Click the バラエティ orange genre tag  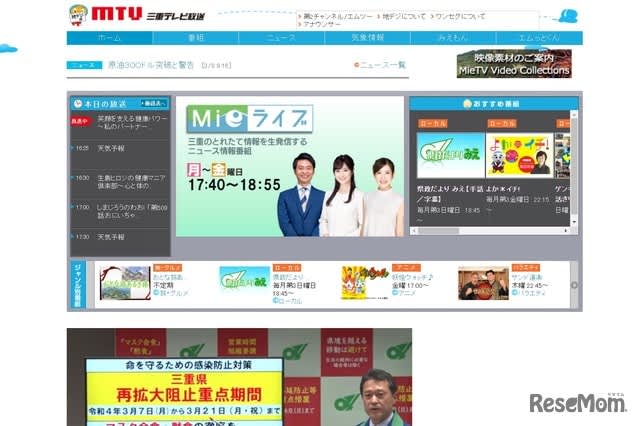point(526,268)
